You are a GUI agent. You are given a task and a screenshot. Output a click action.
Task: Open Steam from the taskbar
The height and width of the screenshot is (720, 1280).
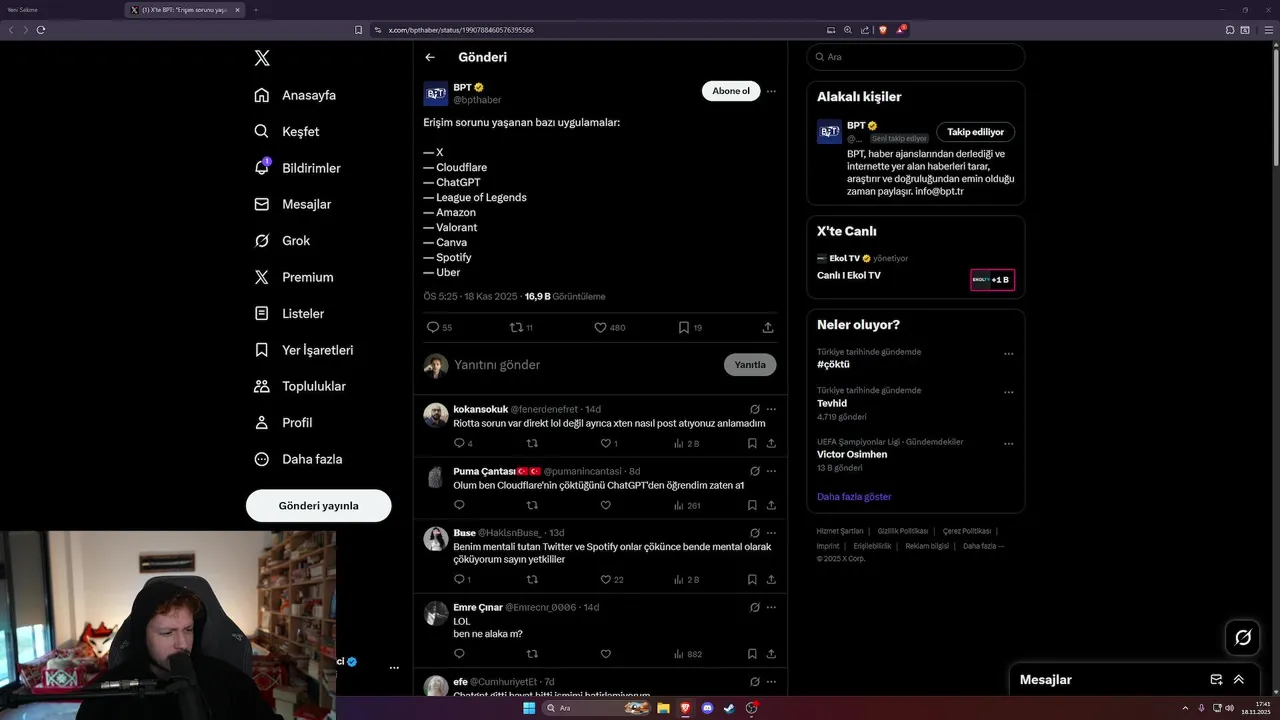pyautogui.click(x=729, y=708)
